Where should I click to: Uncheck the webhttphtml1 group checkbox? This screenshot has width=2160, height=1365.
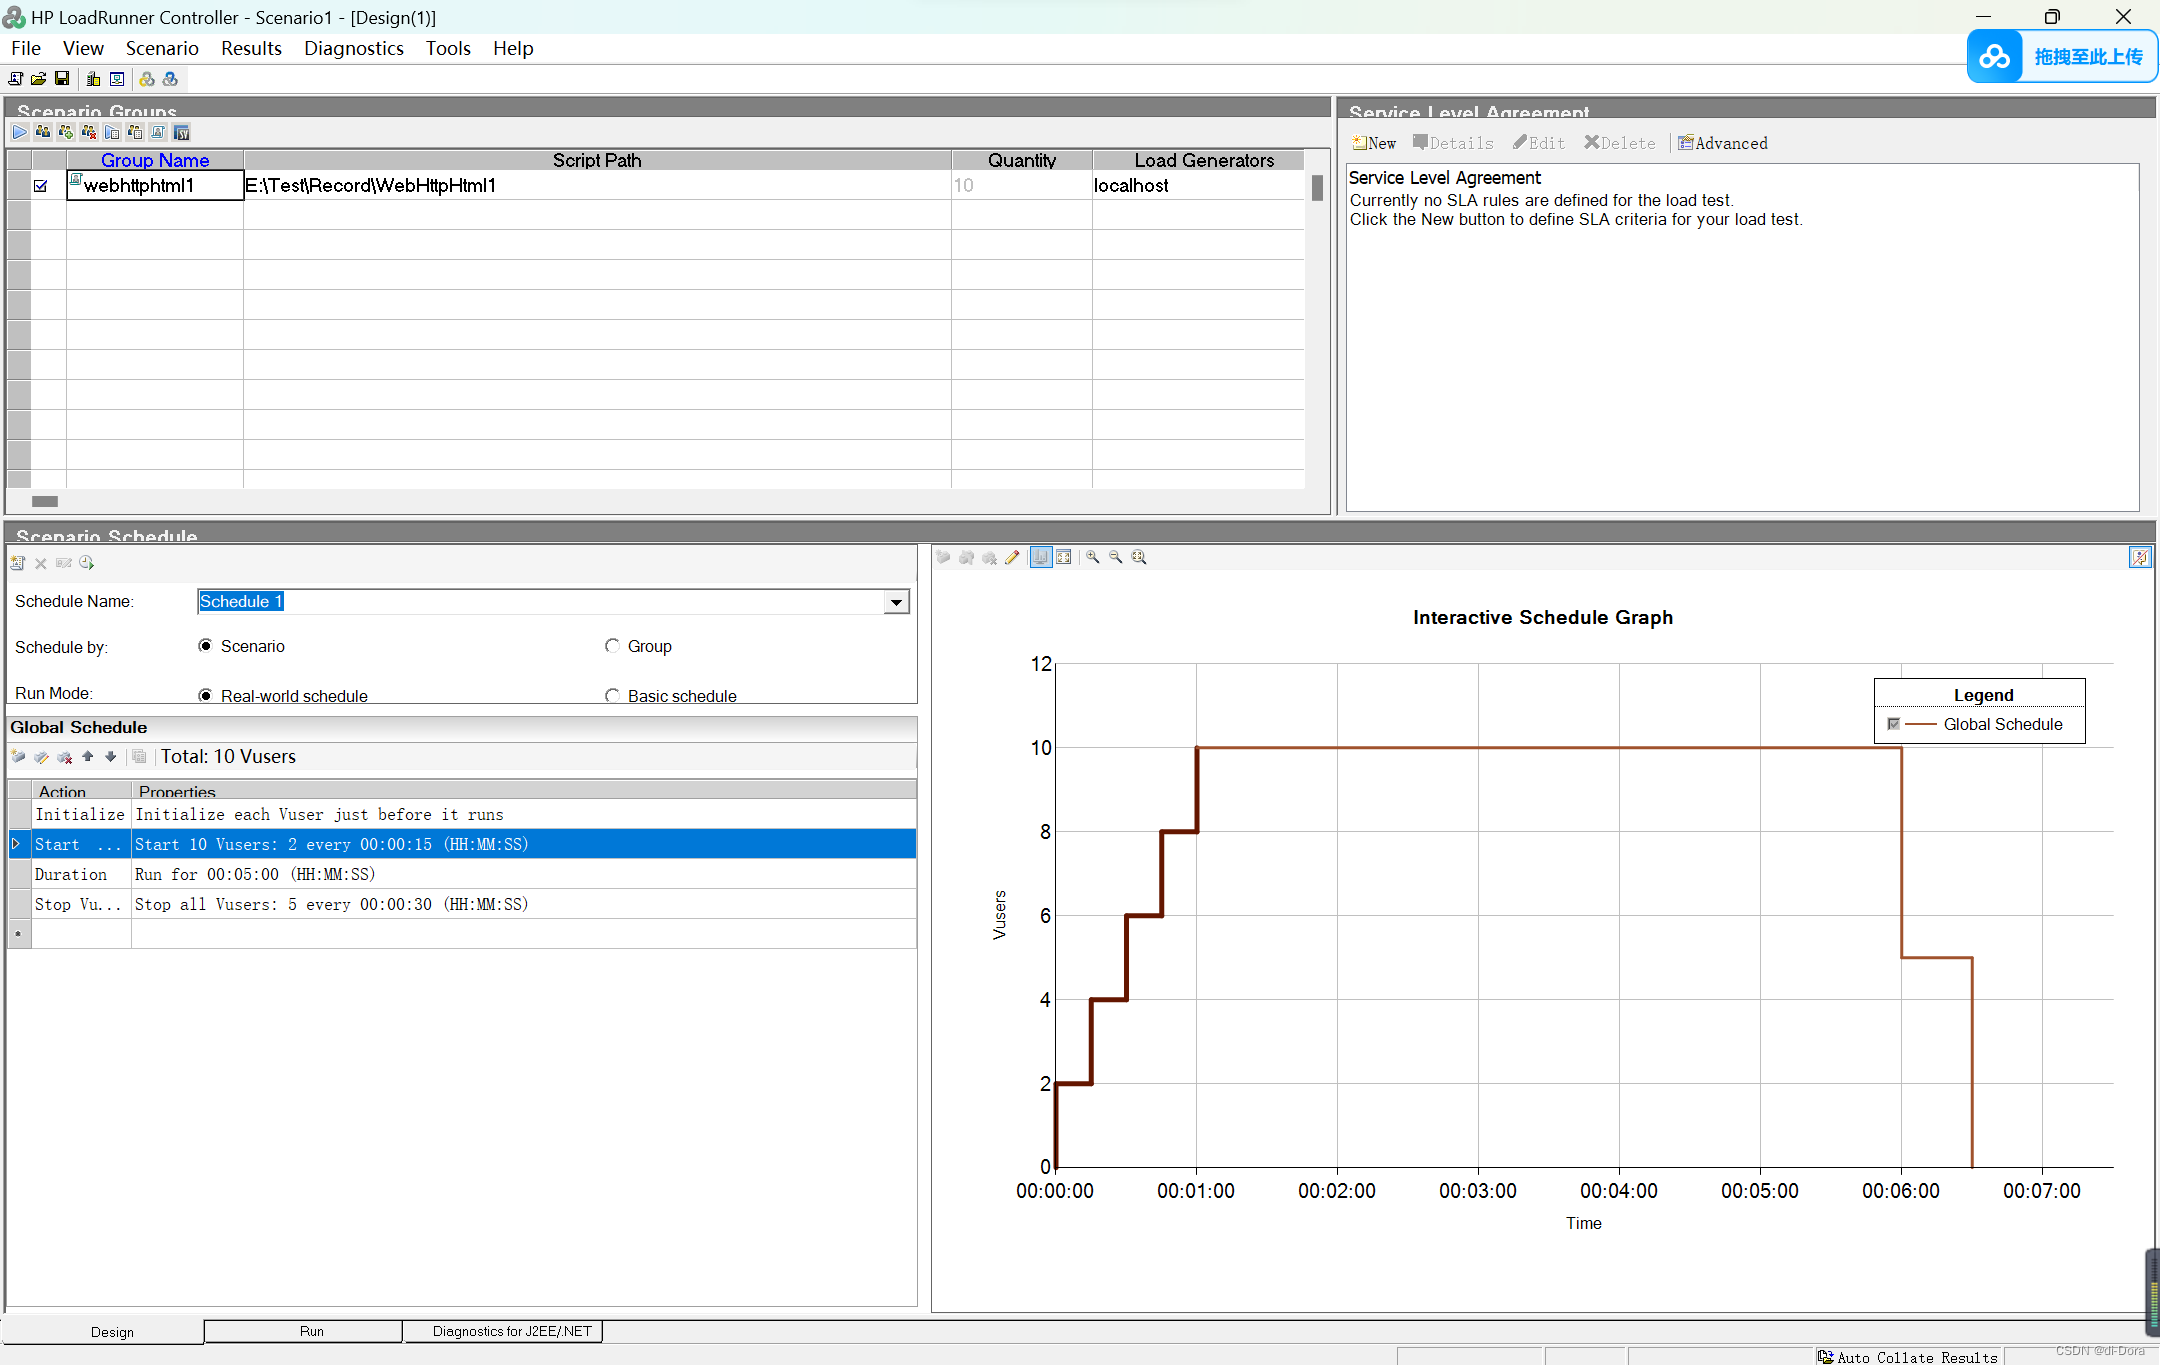(x=41, y=186)
